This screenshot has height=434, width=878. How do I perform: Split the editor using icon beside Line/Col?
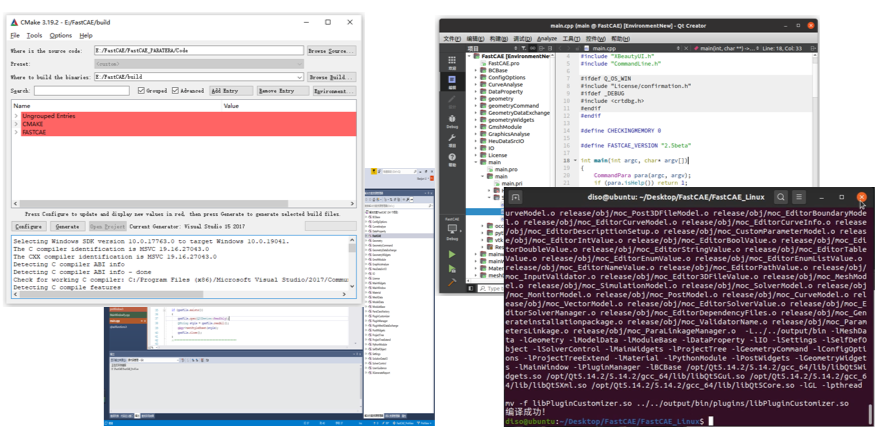coord(812,49)
